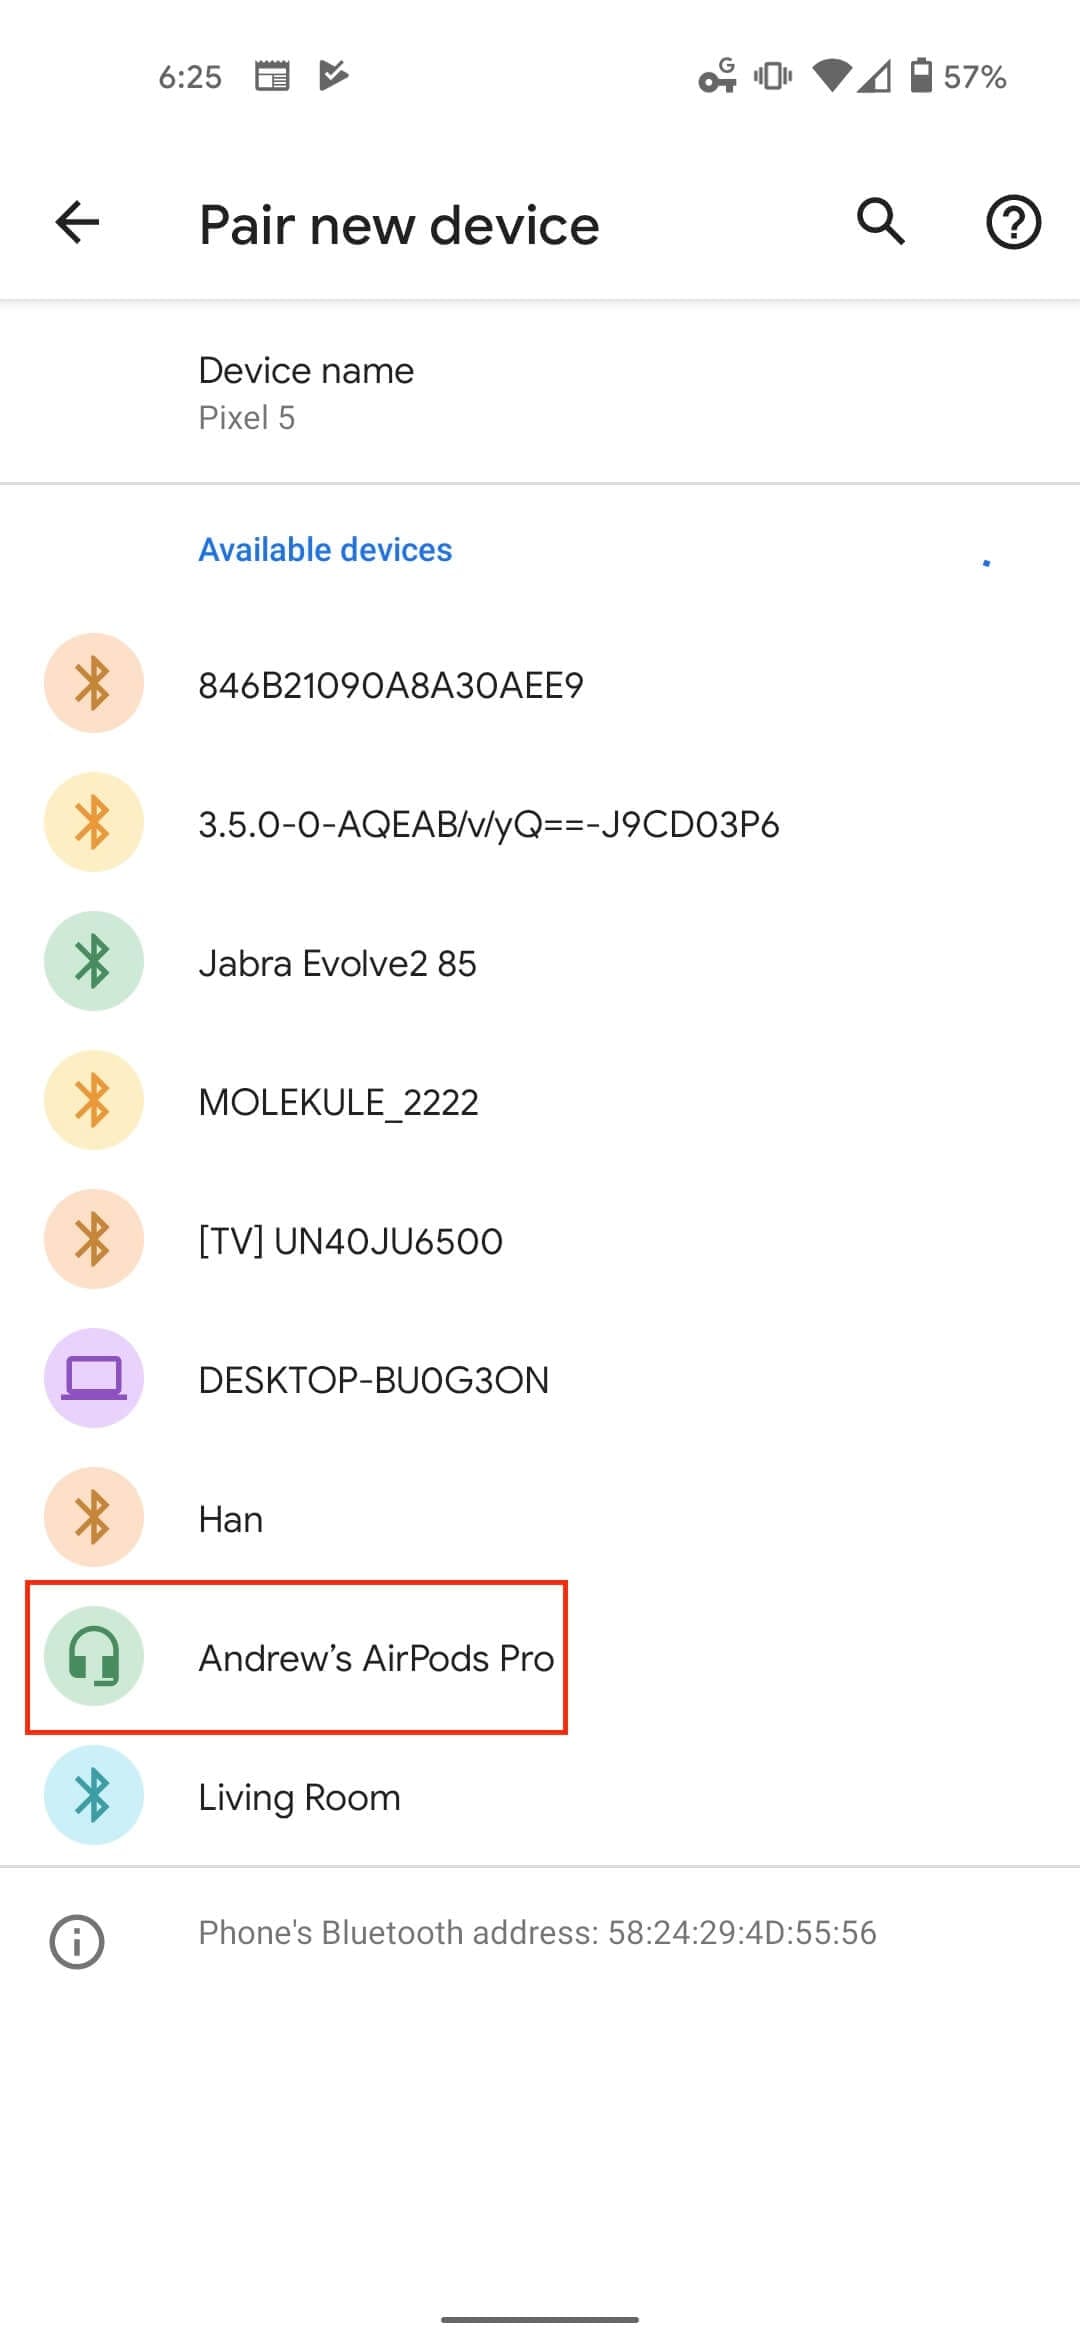Screen dimensions: 1080x2340
Task: Choose DESKTOP-BU0G3ON from available devices
Action: point(540,1379)
